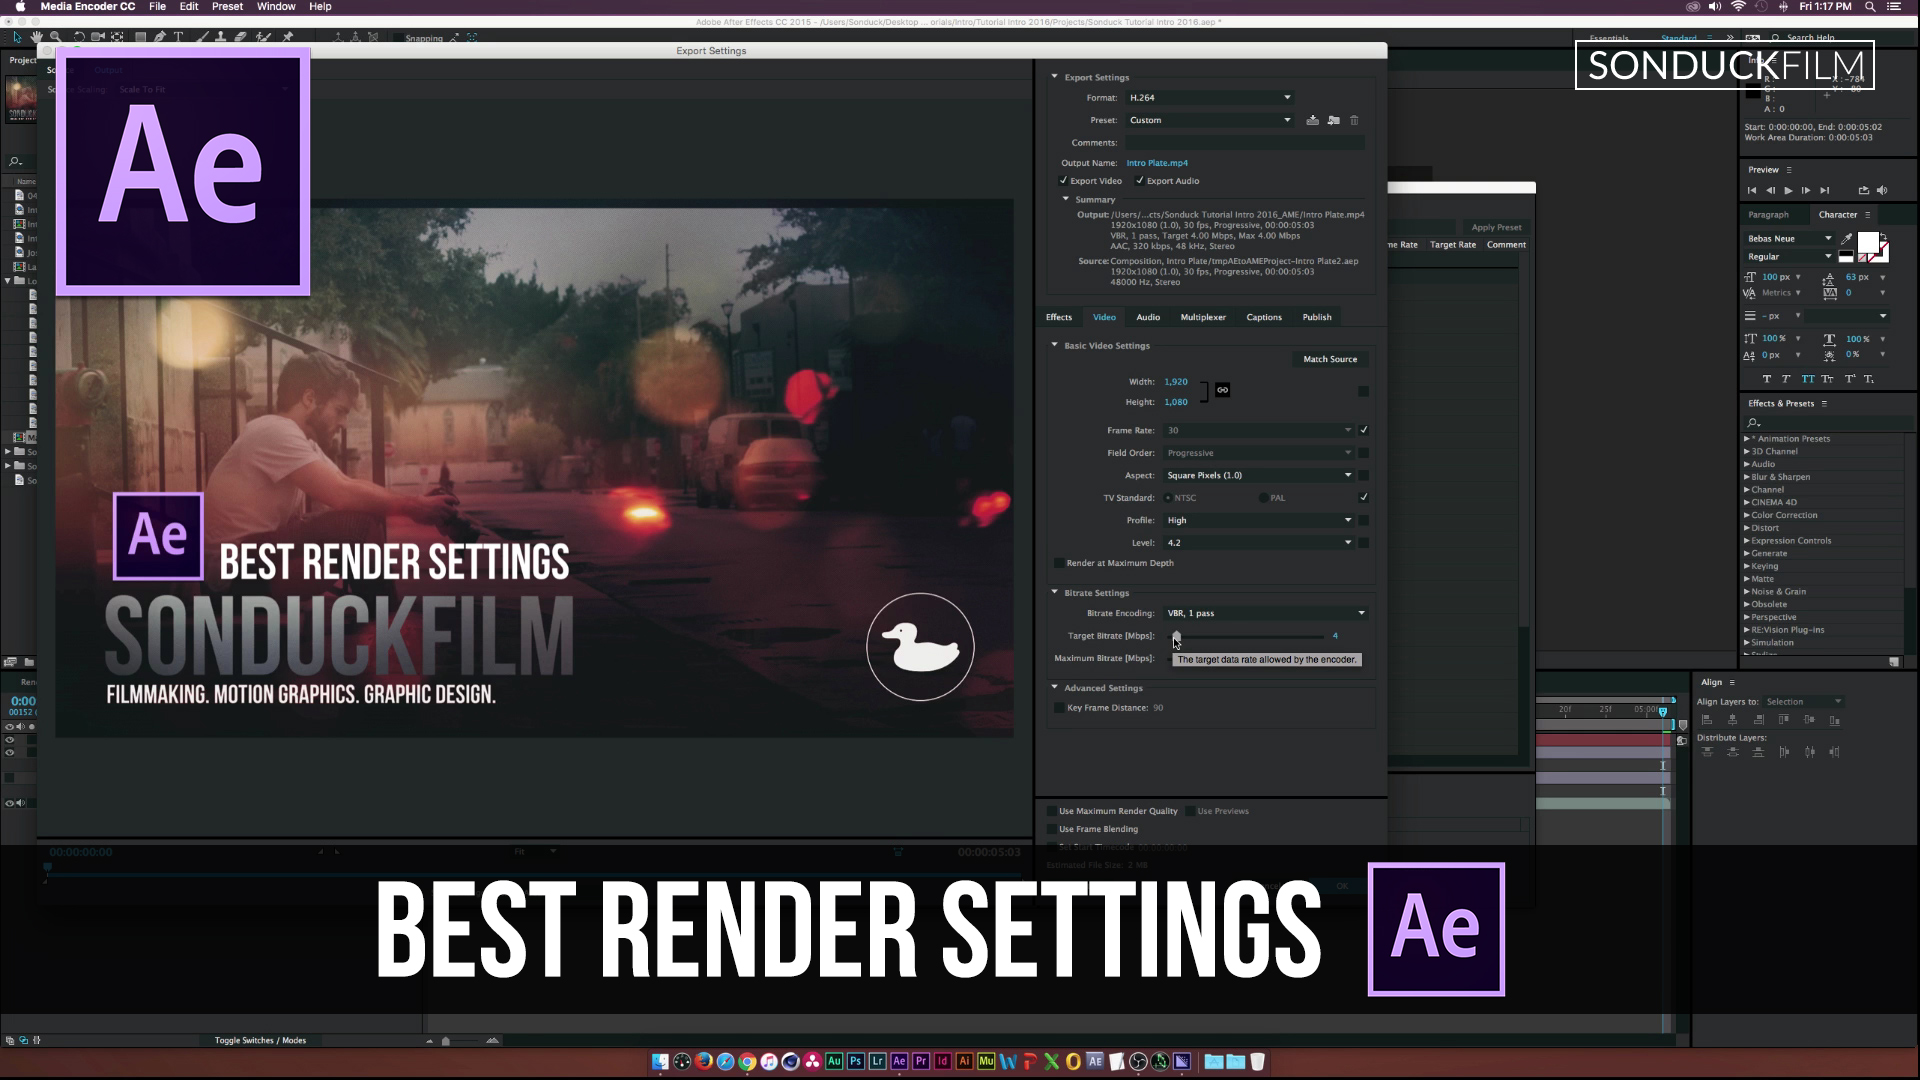Open the Preset menu in the menu bar
Image resolution: width=1920 pixels, height=1080 pixels.
226,7
